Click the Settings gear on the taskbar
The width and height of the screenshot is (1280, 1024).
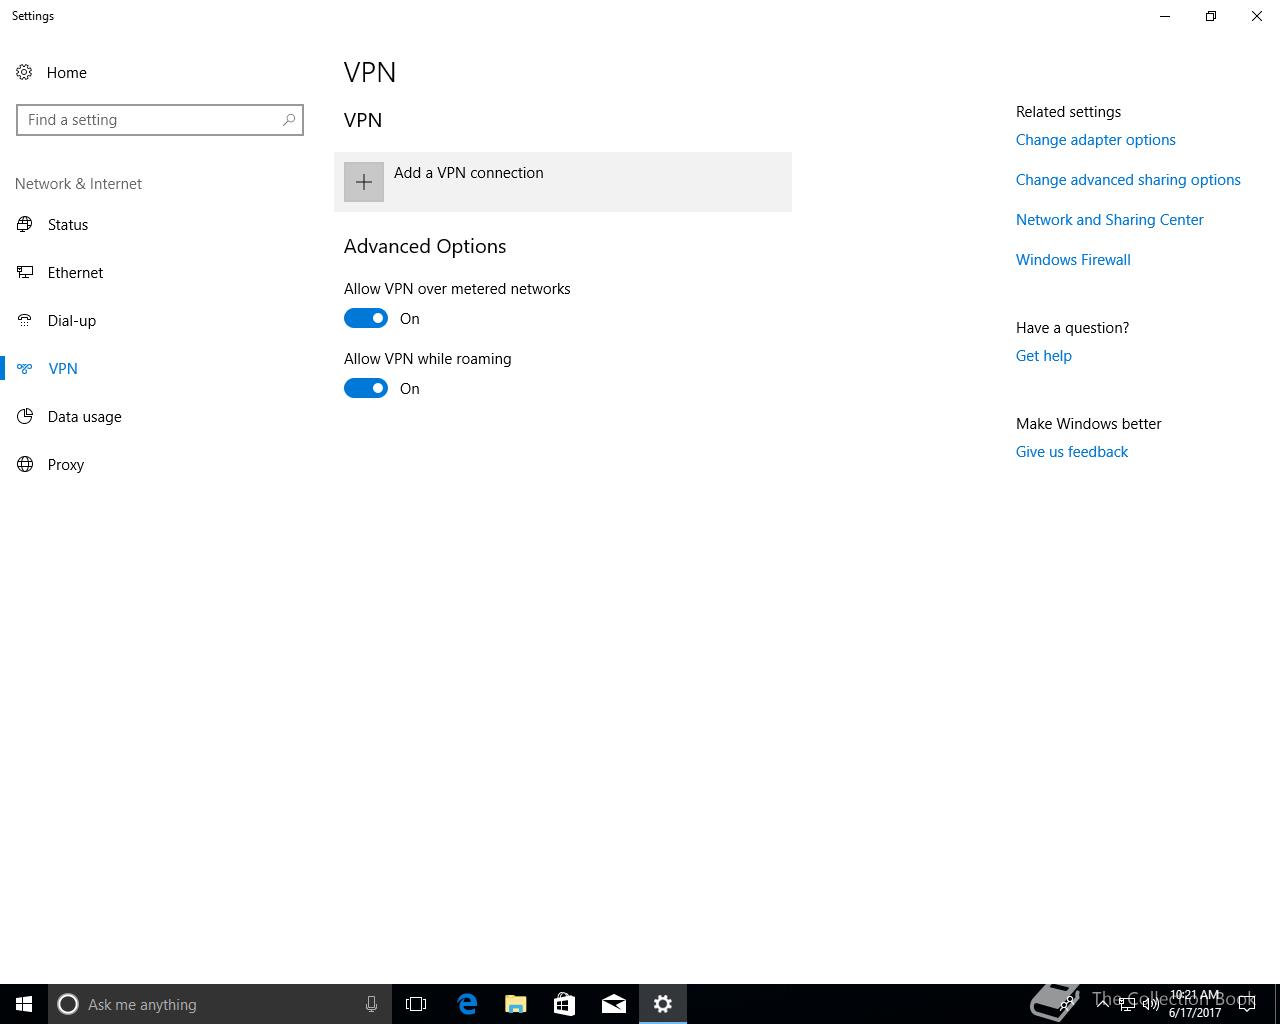[x=663, y=1004]
